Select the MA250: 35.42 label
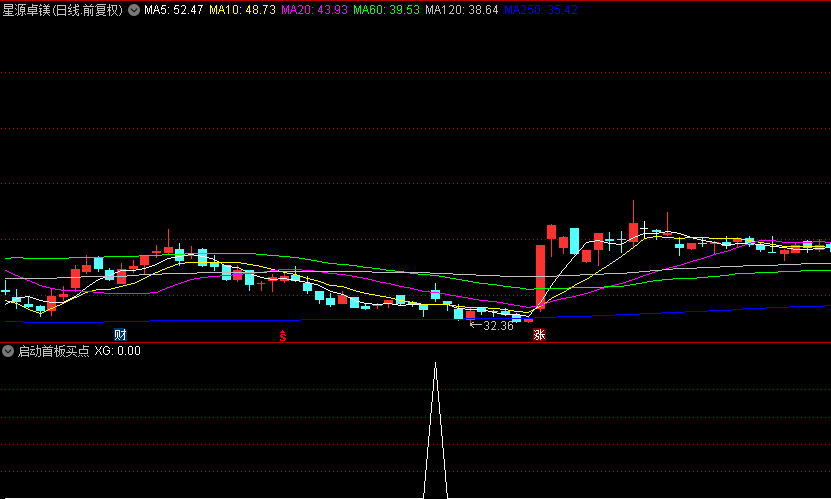 (x=541, y=10)
